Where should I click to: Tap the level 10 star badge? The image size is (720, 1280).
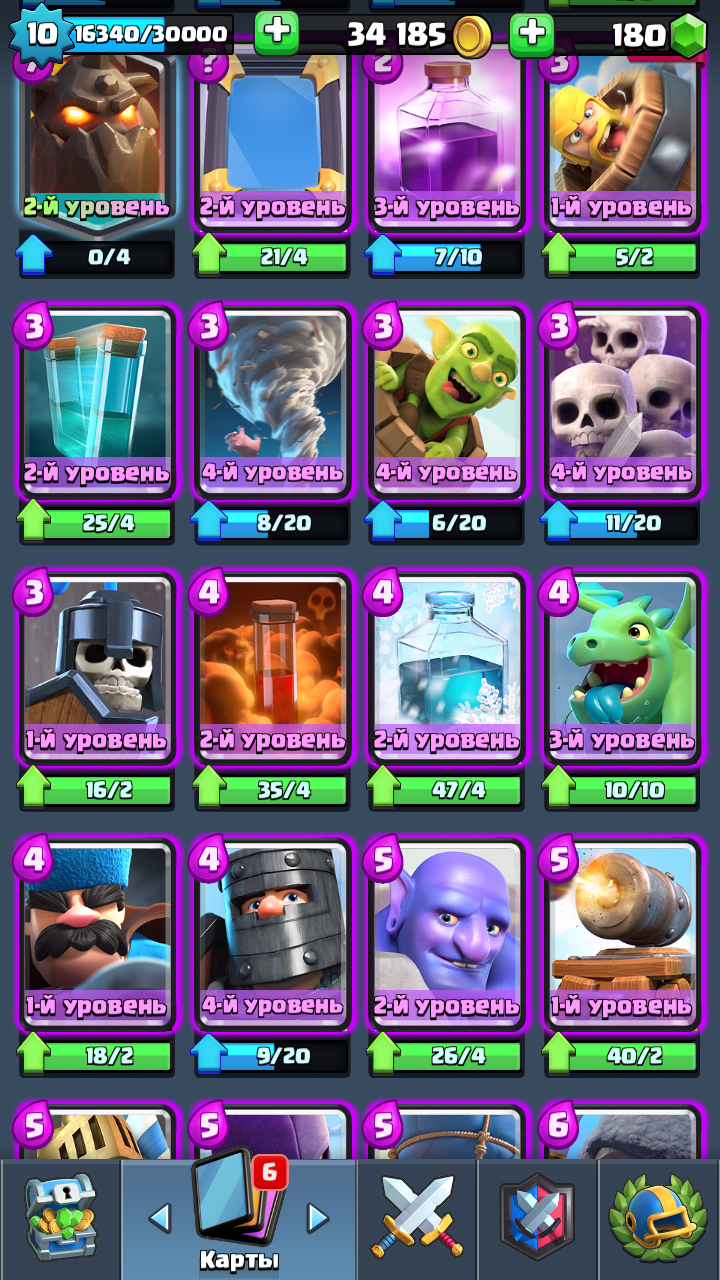(41, 33)
